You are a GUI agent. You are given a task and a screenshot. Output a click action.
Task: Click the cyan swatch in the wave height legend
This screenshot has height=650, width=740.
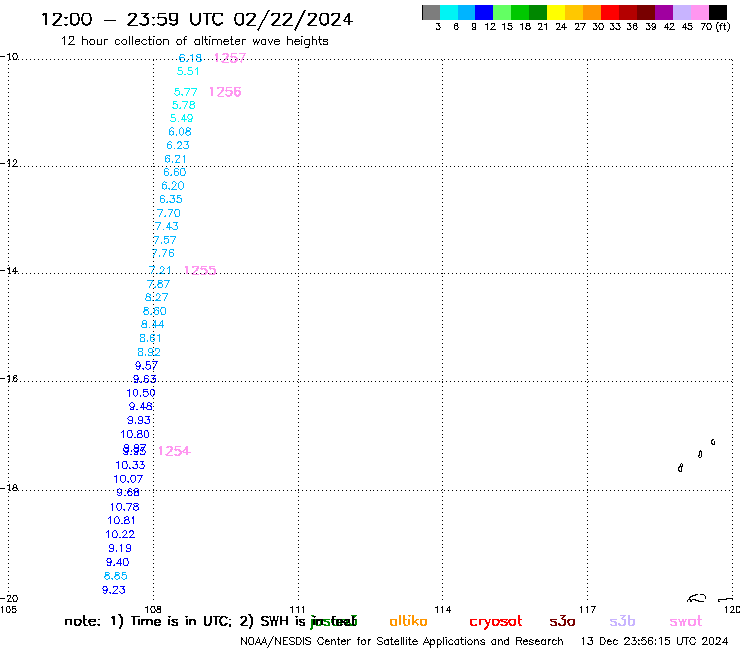click(x=449, y=12)
